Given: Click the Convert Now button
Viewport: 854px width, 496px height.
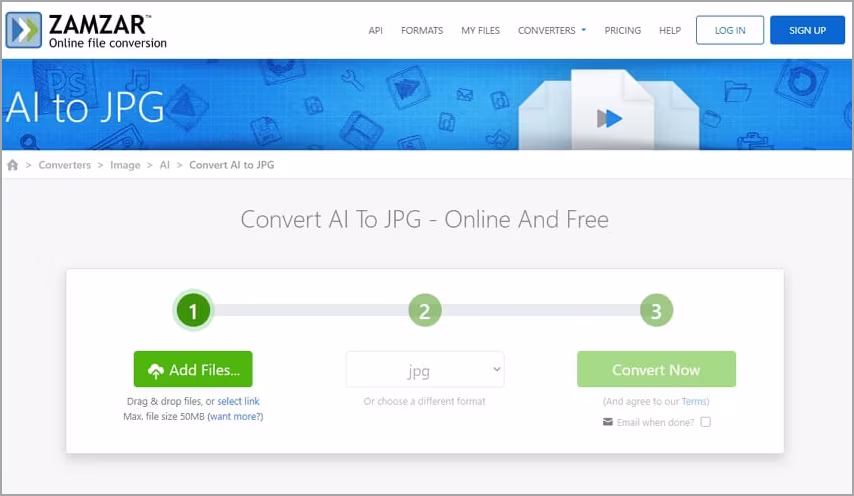Looking at the screenshot, I should pyautogui.click(x=656, y=369).
